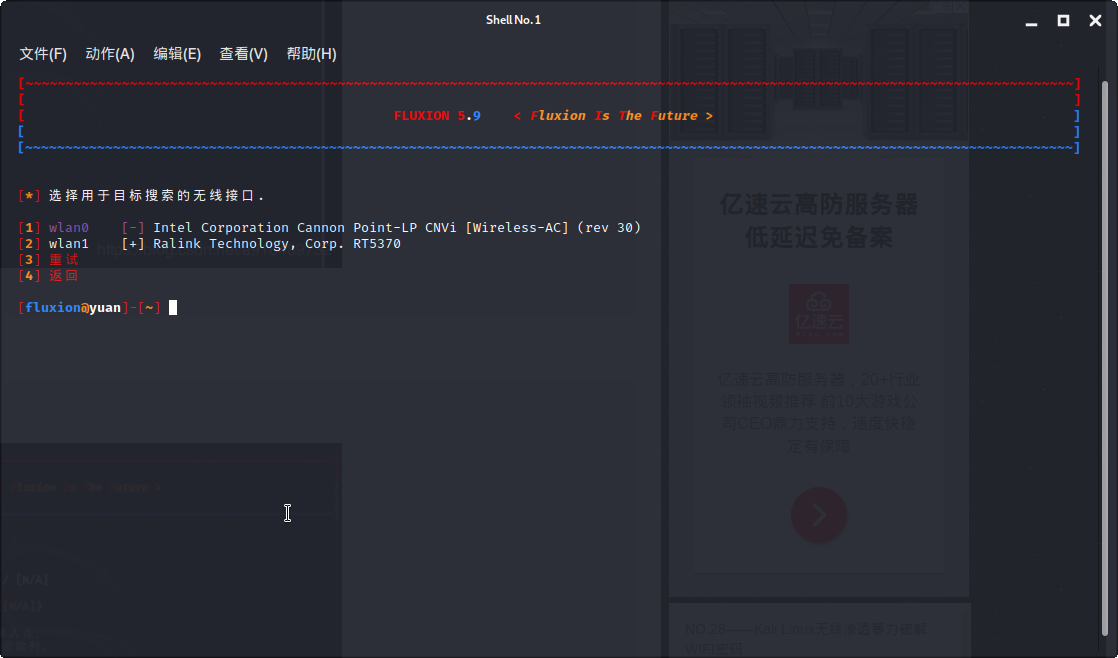Open the 编辑(E) menu
This screenshot has height=658, width=1118.
[x=177, y=53]
